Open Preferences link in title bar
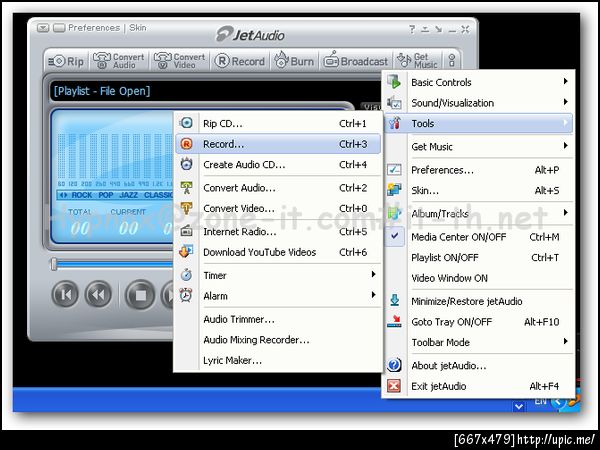Viewport: 600px width, 450px height. point(94,28)
